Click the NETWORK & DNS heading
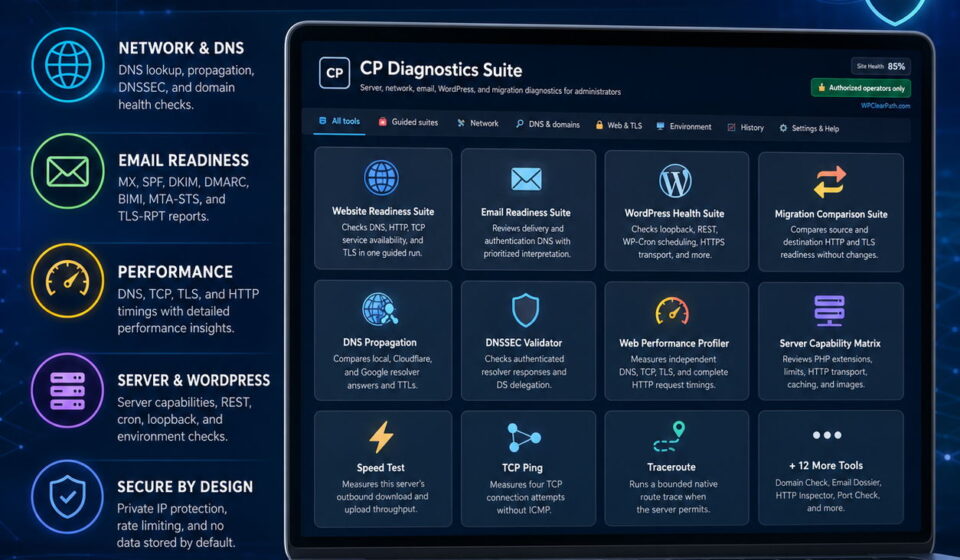Image resolution: width=960 pixels, height=560 pixels. coord(181,48)
